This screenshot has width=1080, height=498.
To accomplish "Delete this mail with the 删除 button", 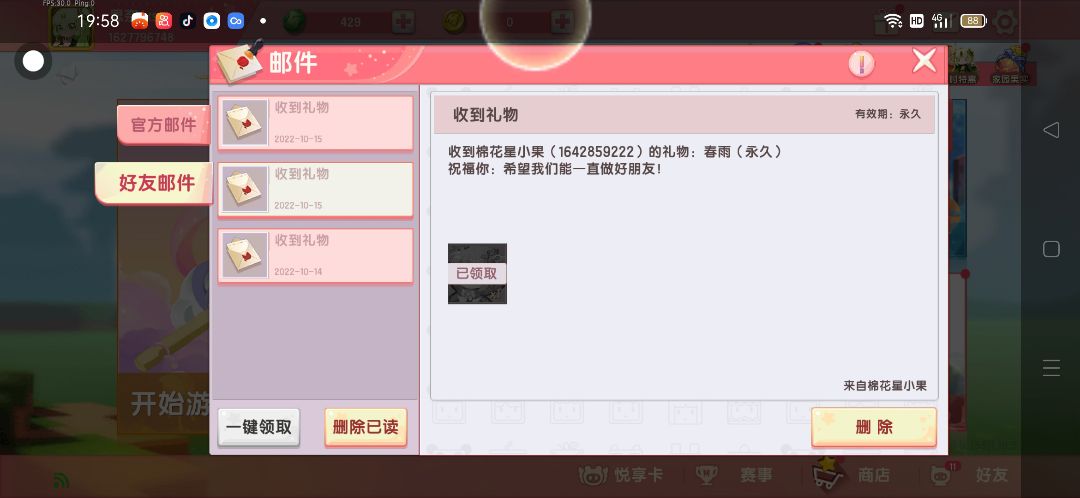I will 874,427.
